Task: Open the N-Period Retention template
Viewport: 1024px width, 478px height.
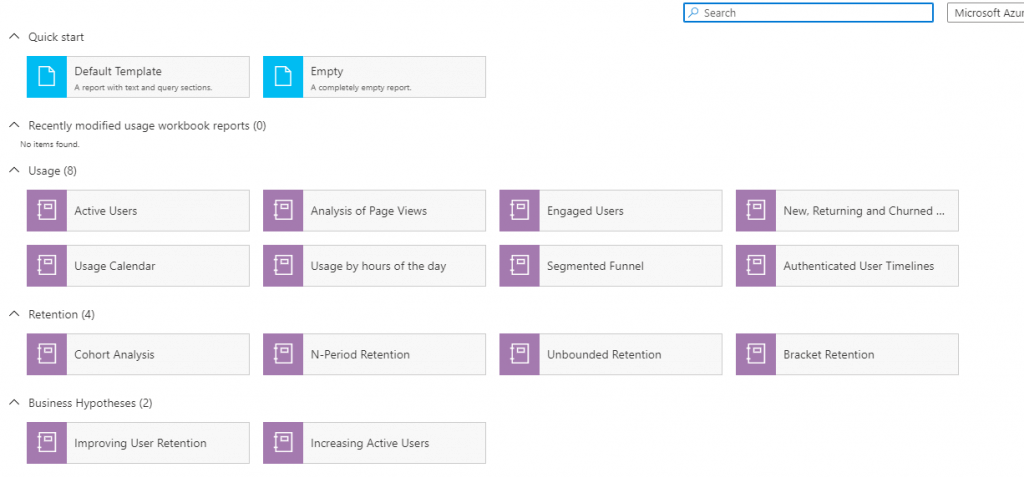Action: pos(374,355)
